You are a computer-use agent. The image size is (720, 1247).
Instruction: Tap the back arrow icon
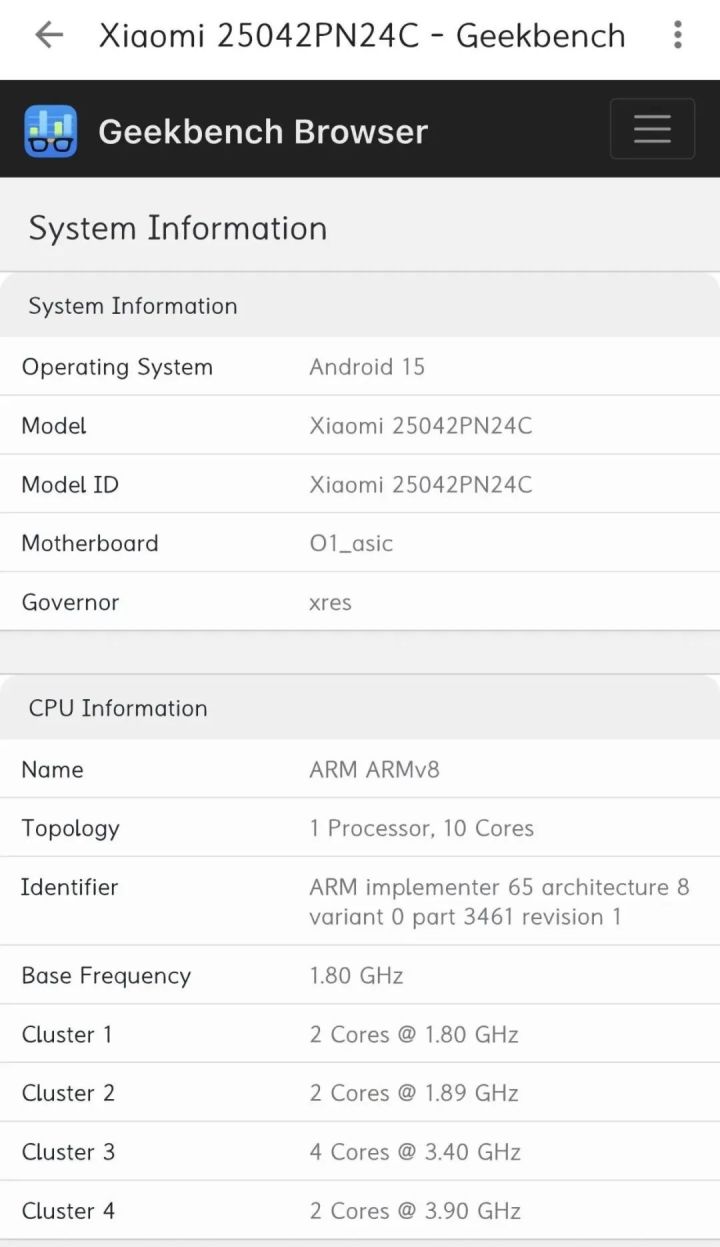click(48, 36)
